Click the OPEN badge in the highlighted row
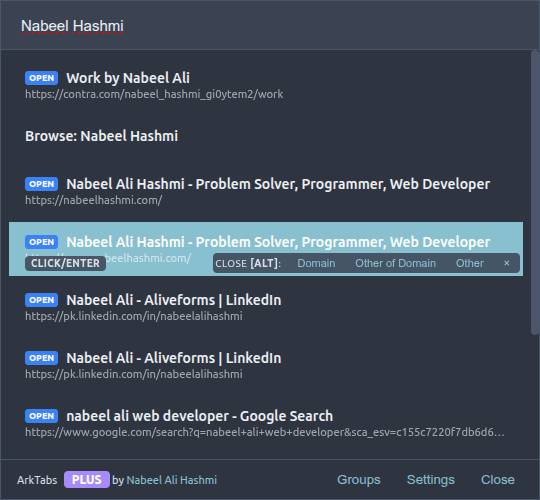 coord(41,242)
